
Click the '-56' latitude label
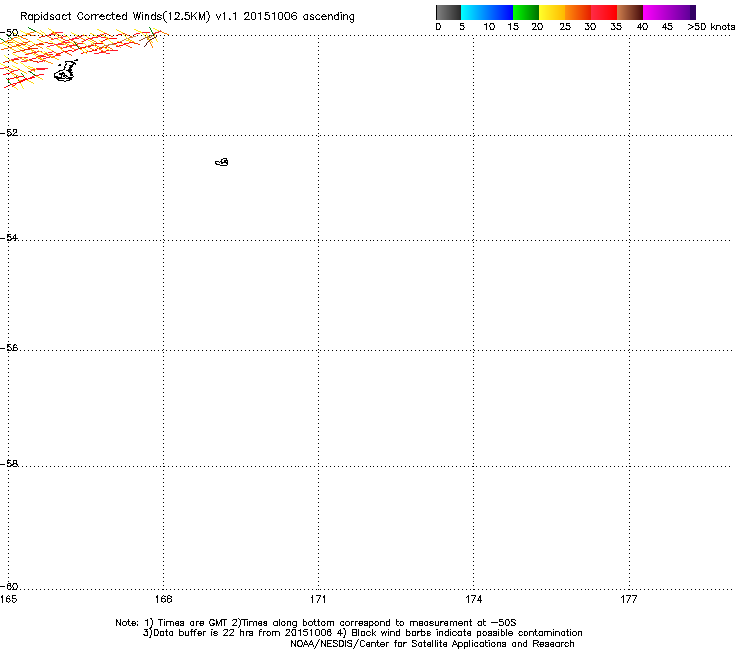point(9,347)
